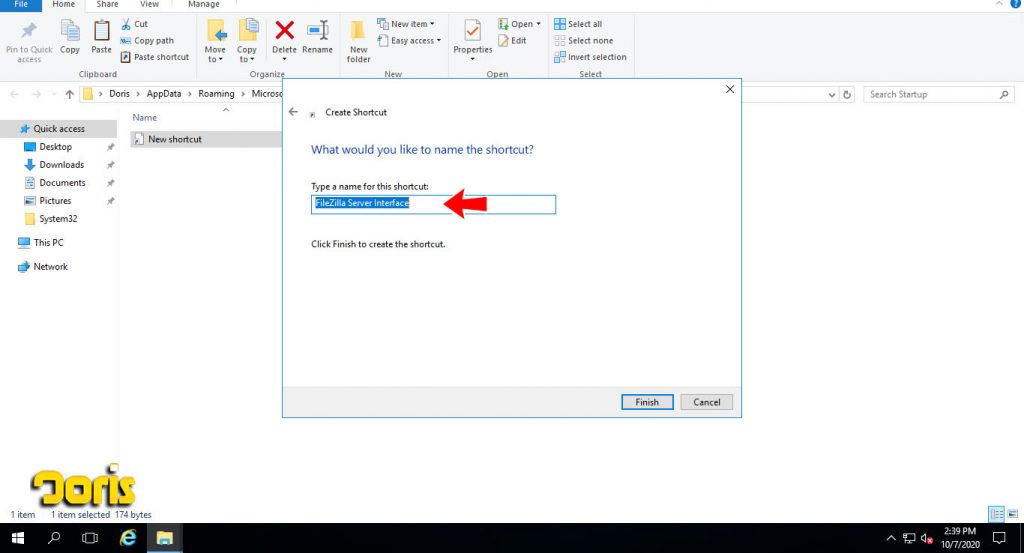
Task: Launch Internet Explorer from the taskbar
Action: pyautogui.click(x=127, y=538)
